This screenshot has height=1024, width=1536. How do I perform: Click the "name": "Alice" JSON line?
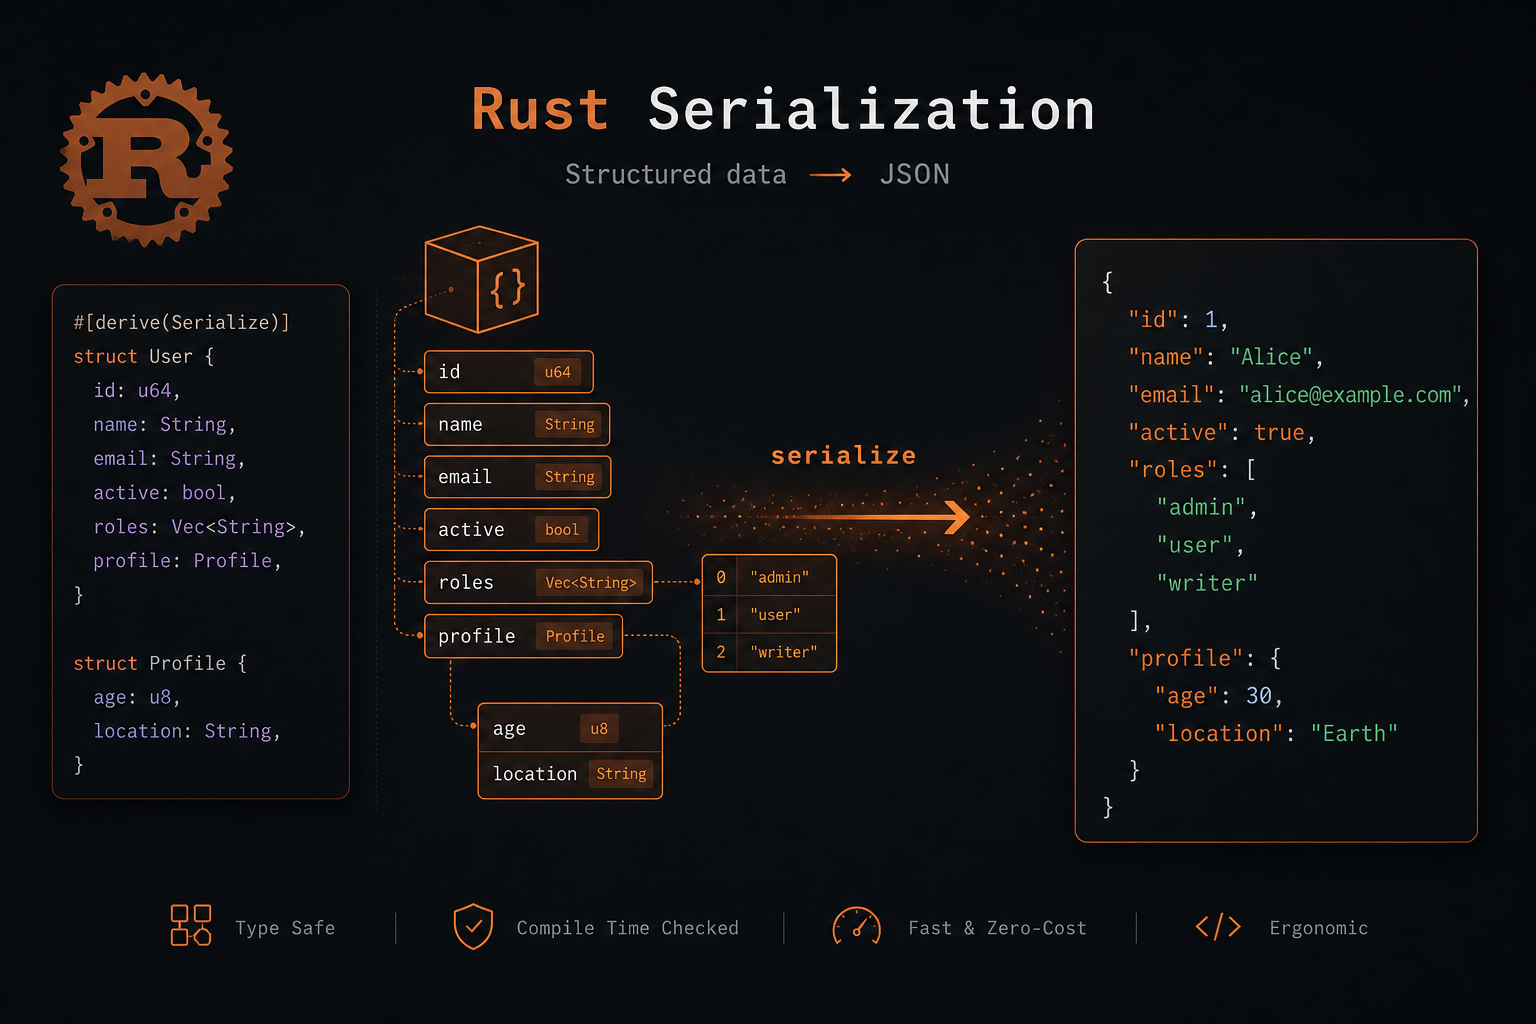[x=1226, y=357]
